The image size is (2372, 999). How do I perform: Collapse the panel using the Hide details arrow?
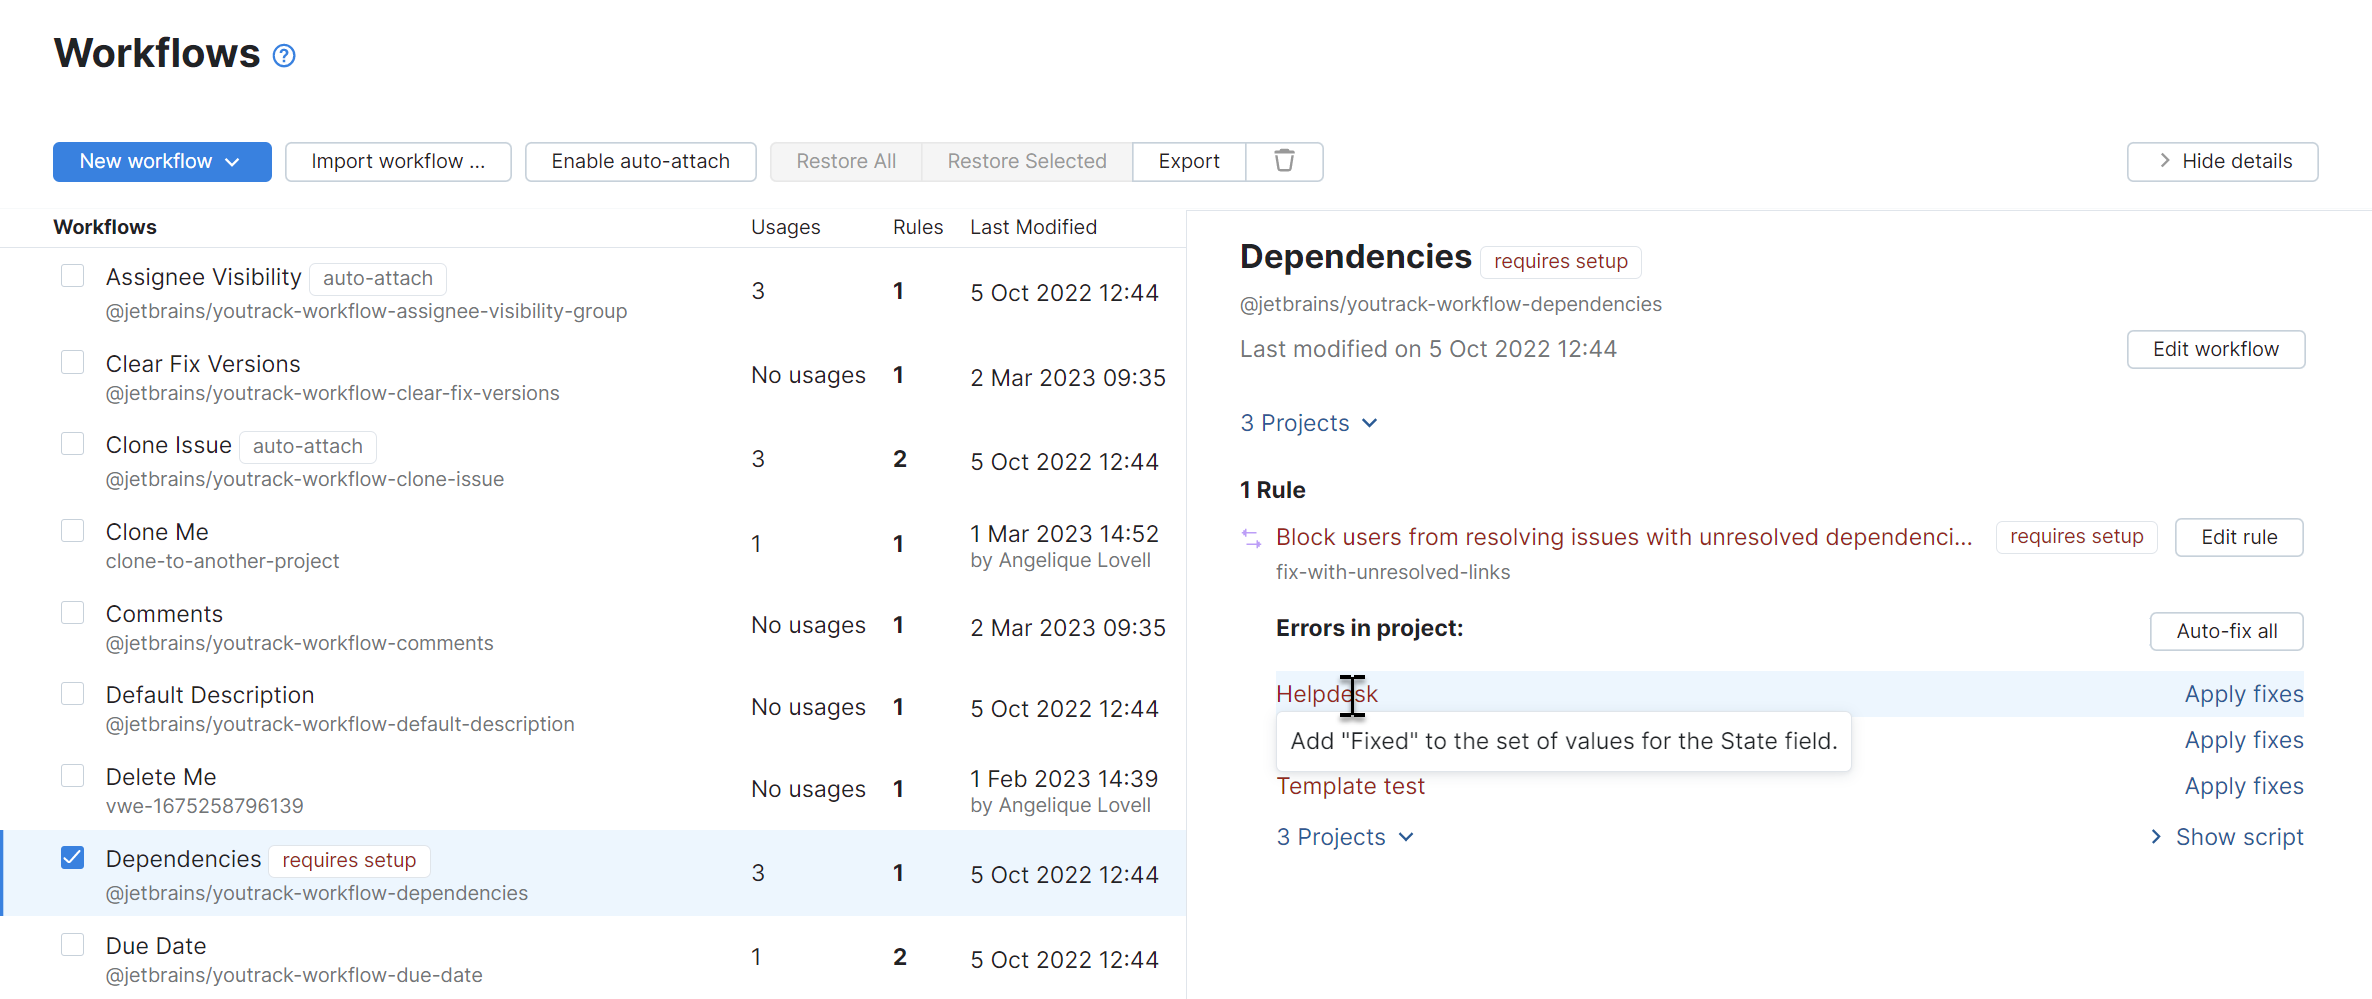2163,161
